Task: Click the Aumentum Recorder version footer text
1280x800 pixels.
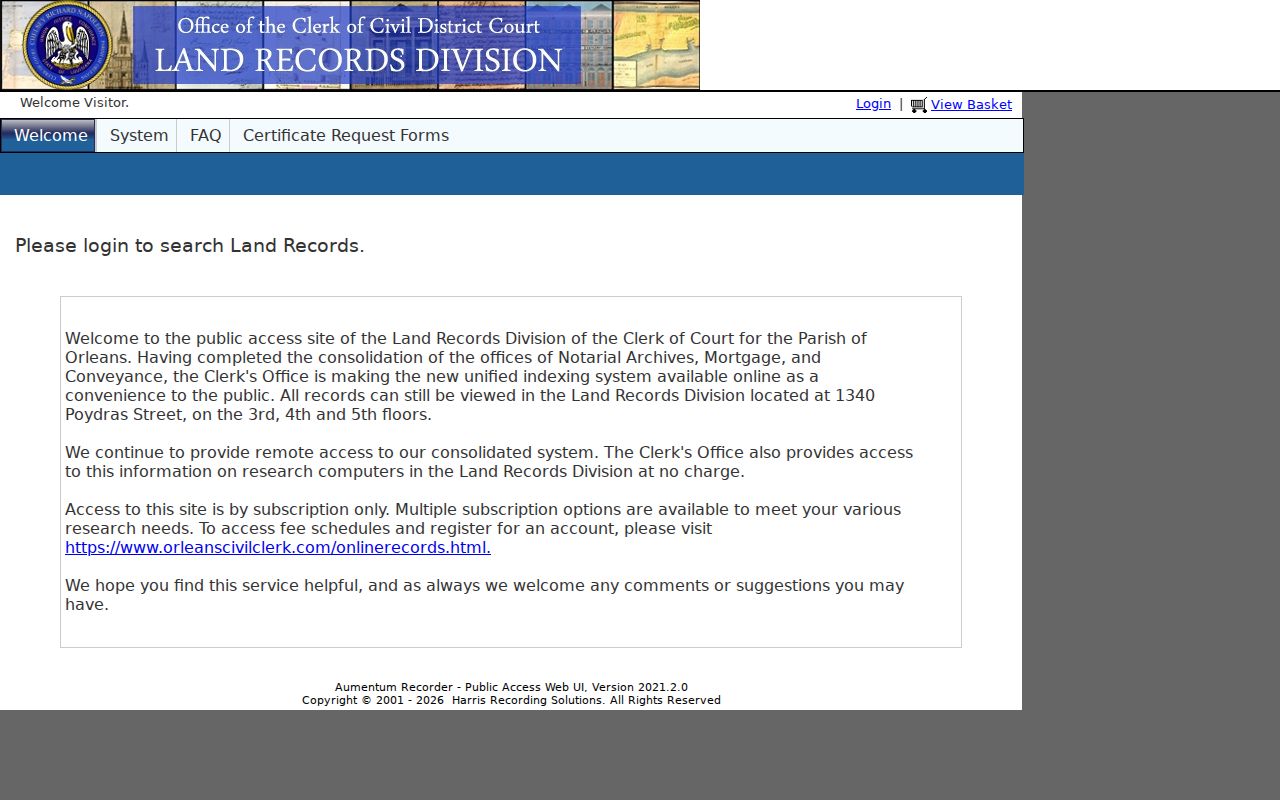Action: (x=511, y=687)
